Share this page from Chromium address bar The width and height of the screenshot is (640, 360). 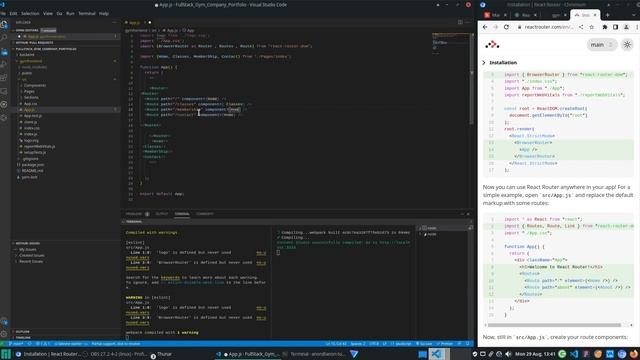(581, 27)
